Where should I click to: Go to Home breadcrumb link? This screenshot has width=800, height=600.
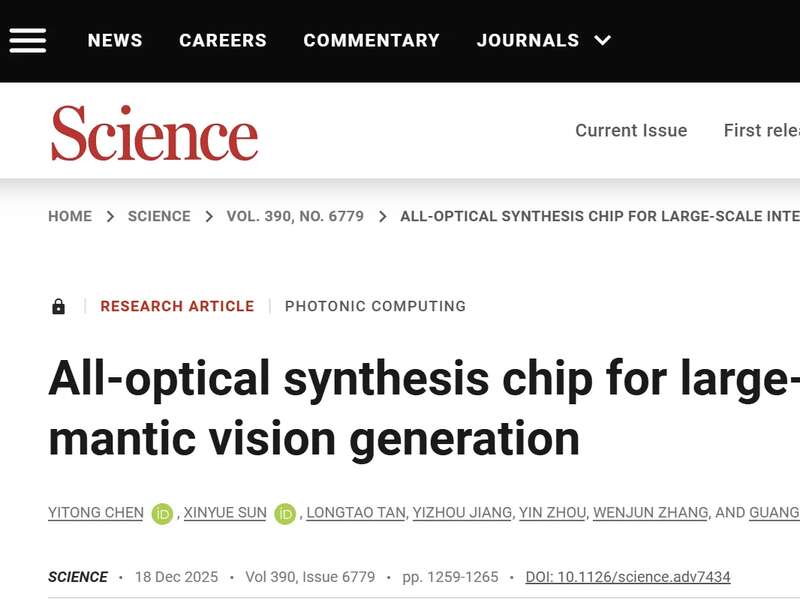(x=70, y=216)
